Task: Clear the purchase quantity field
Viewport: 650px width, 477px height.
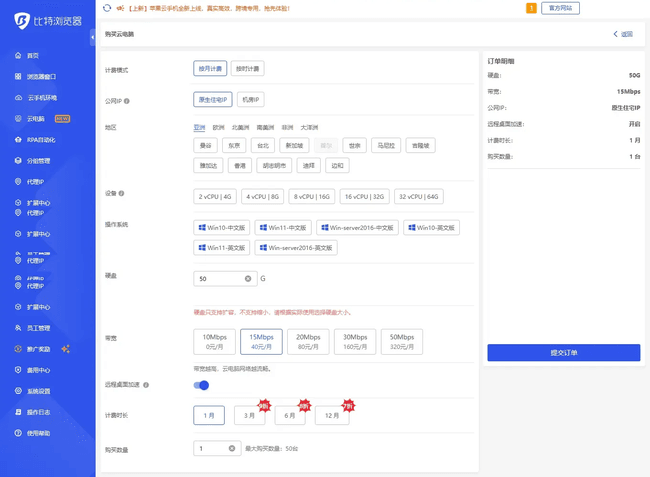Action: pyautogui.click(x=232, y=448)
